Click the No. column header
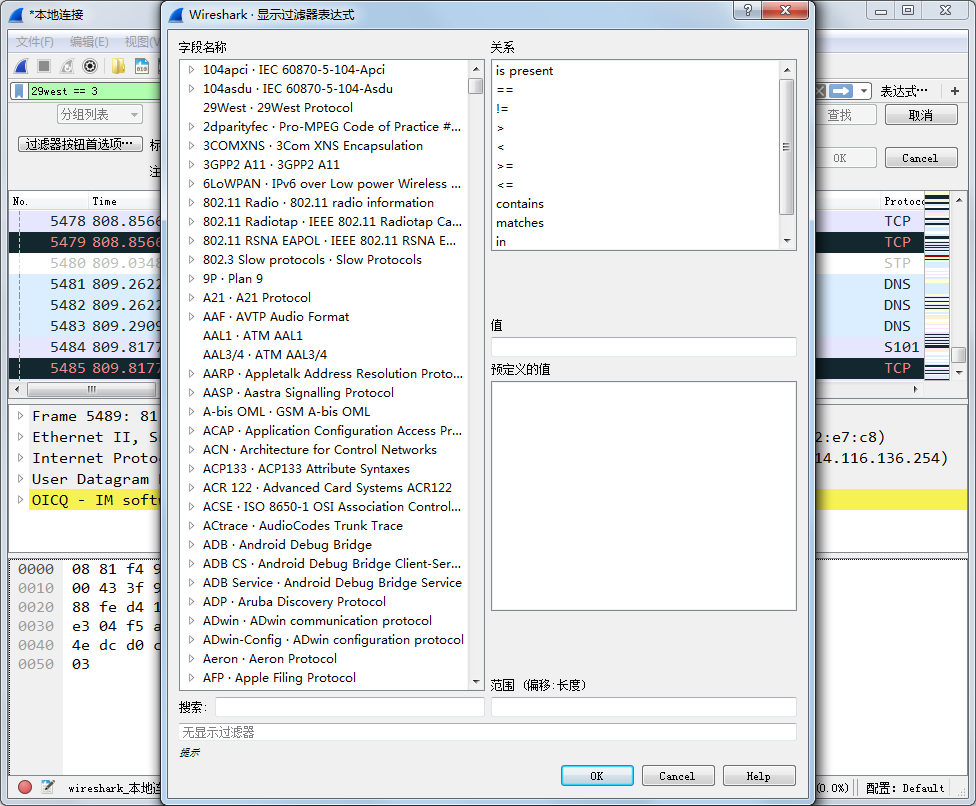The image size is (976, 806). [x=49, y=201]
